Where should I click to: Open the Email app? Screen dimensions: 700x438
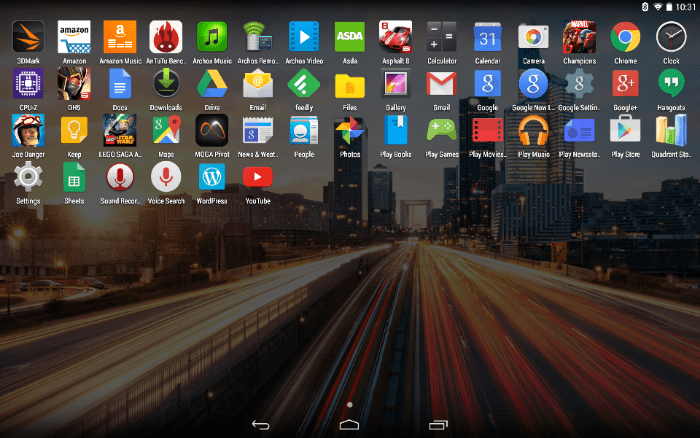pos(258,83)
